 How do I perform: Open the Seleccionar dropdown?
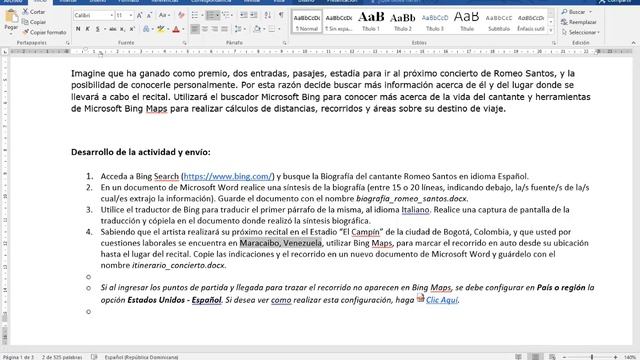pyautogui.click(x=580, y=32)
